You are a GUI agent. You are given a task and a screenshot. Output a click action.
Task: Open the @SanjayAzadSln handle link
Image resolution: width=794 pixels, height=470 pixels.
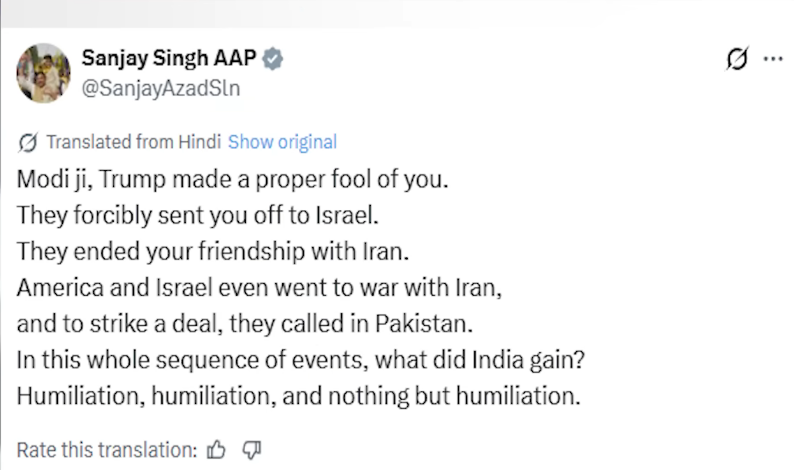(161, 87)
